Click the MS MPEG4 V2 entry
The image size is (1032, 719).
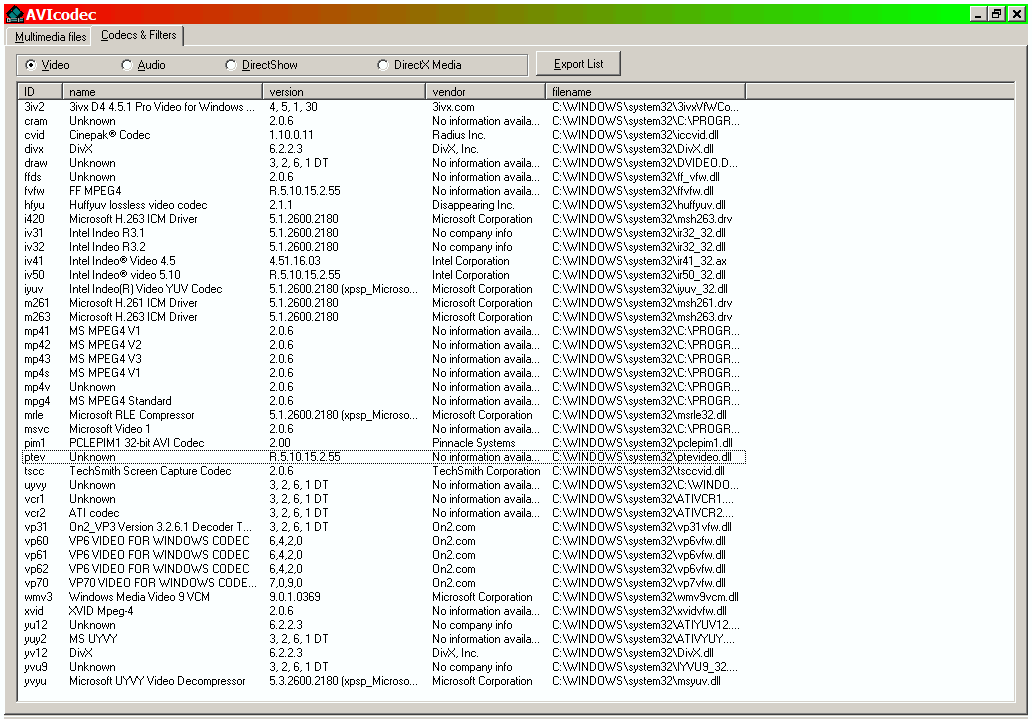coord(105,345)
